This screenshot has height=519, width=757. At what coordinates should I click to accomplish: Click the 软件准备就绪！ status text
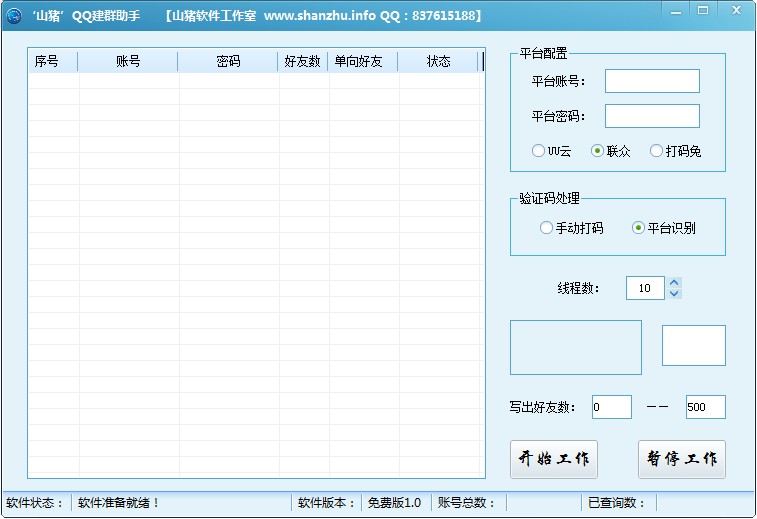click(x=118, y=503)
